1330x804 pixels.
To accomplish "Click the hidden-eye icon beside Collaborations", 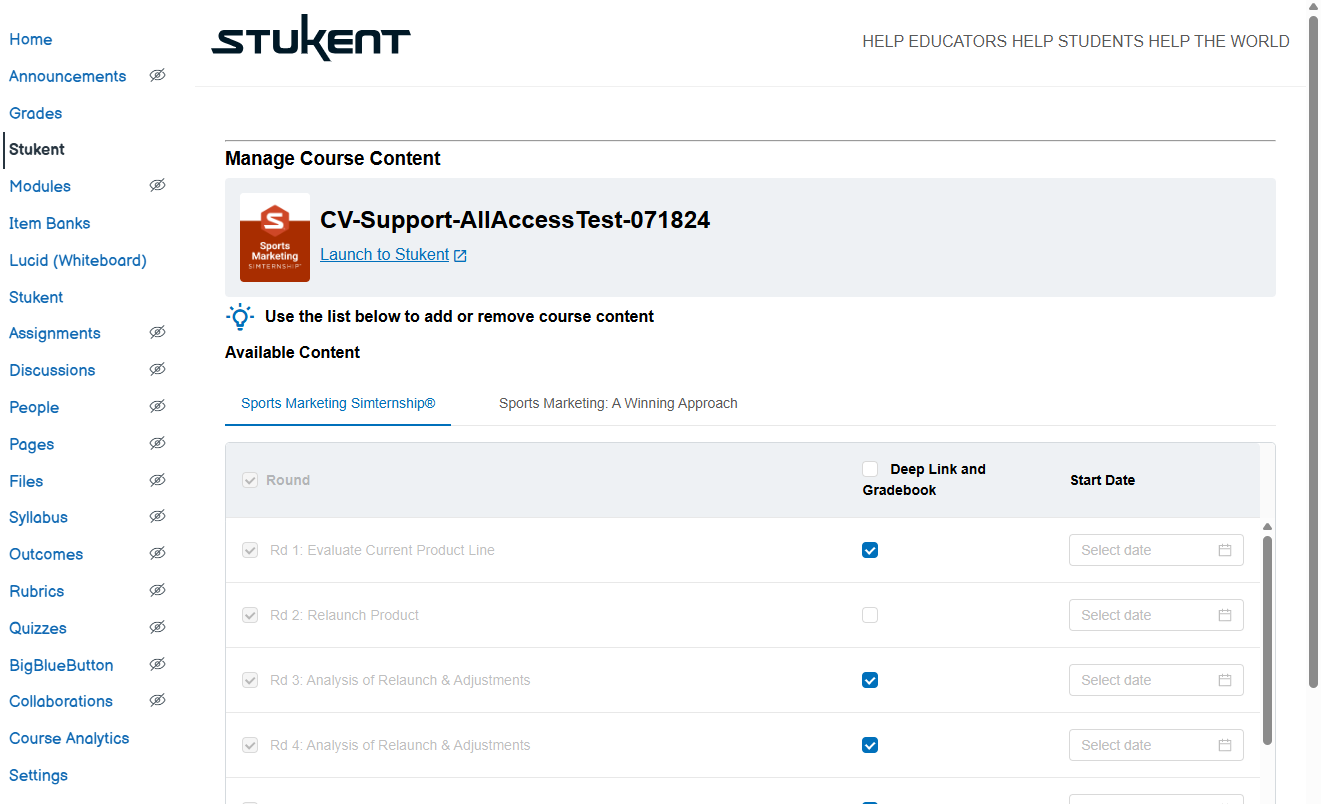I will point(157,700).
